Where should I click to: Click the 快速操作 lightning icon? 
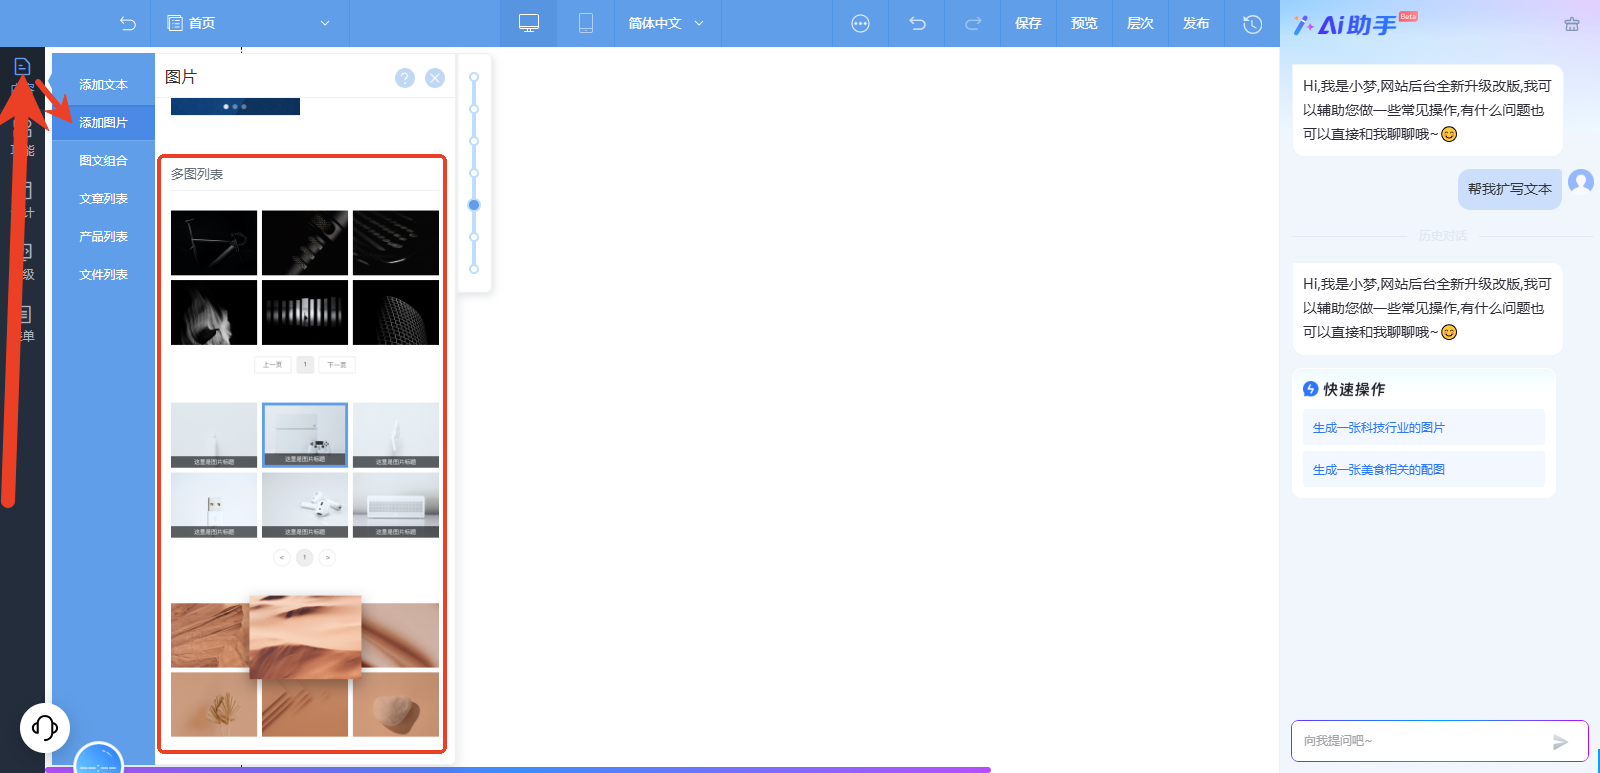click(x=1310, y=389)
